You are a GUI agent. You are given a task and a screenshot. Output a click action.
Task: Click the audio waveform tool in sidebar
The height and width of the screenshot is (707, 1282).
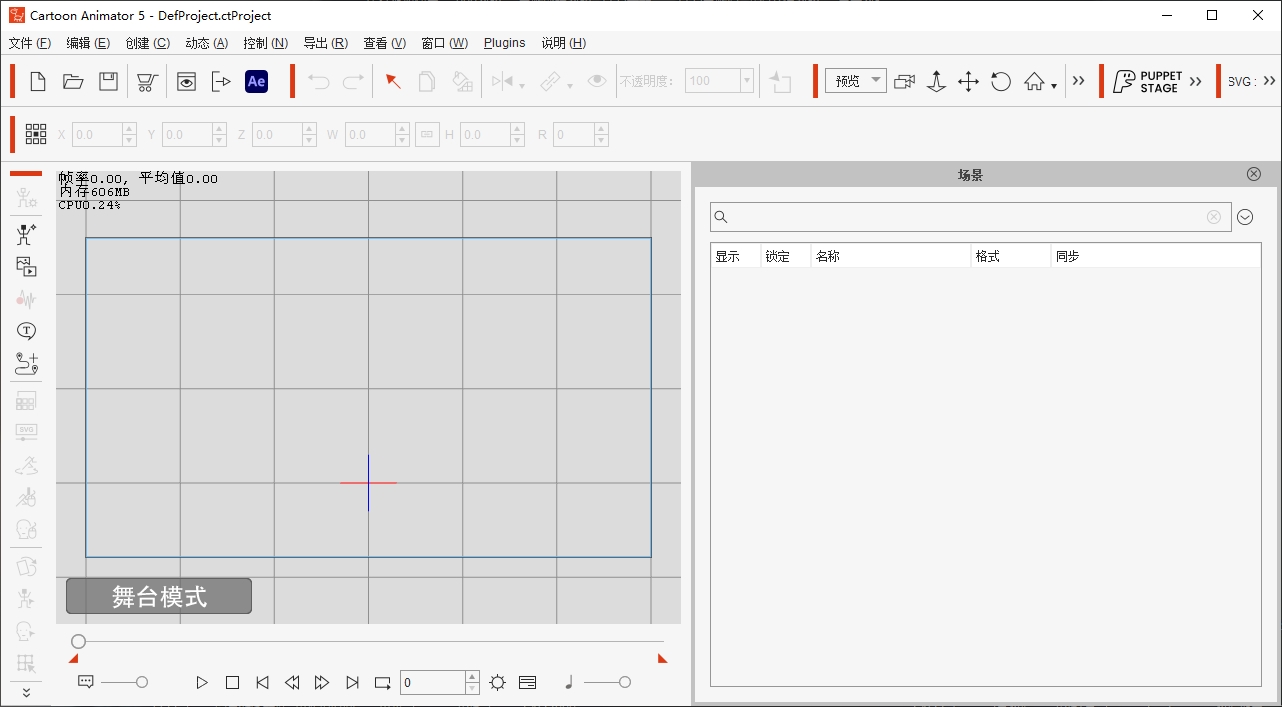[26, 298]
